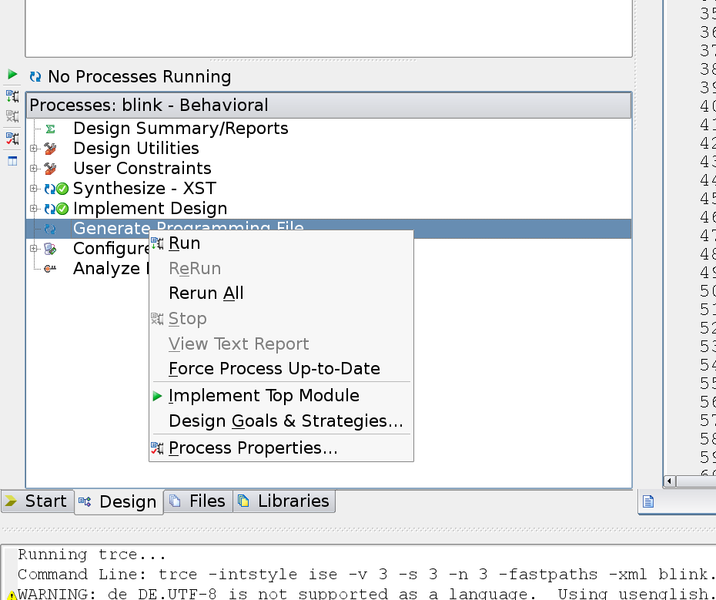Switch to the Libraries tab

284,501
